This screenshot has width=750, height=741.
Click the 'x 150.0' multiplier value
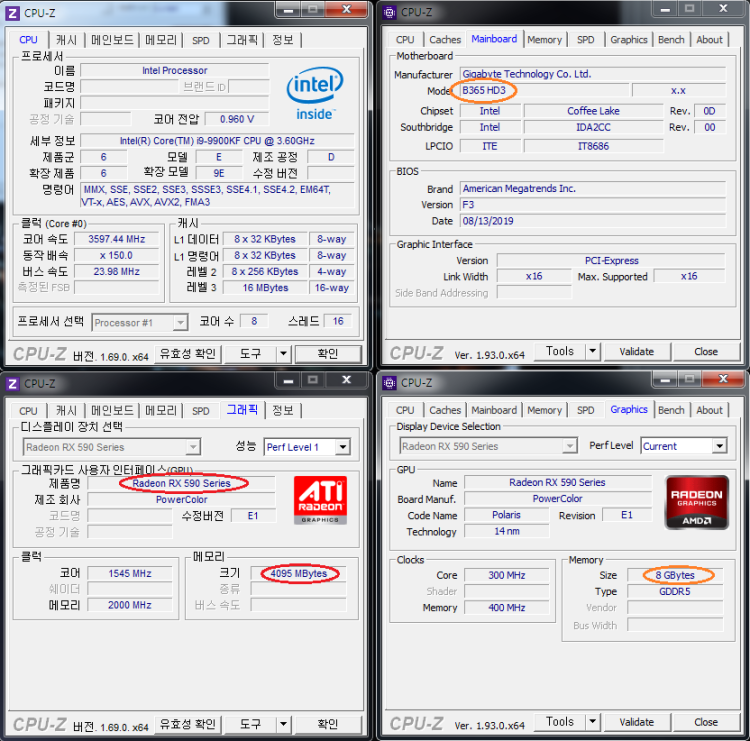tap(117, 255)
